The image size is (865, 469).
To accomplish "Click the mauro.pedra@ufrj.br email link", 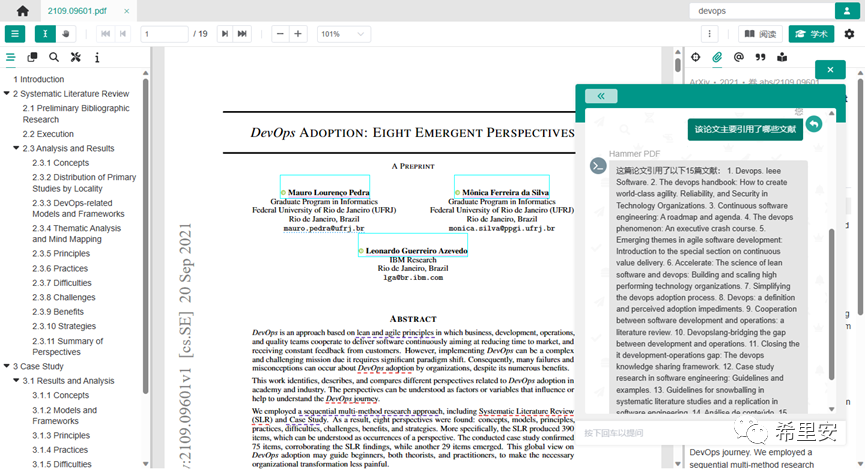I will (x=324, y=228).
